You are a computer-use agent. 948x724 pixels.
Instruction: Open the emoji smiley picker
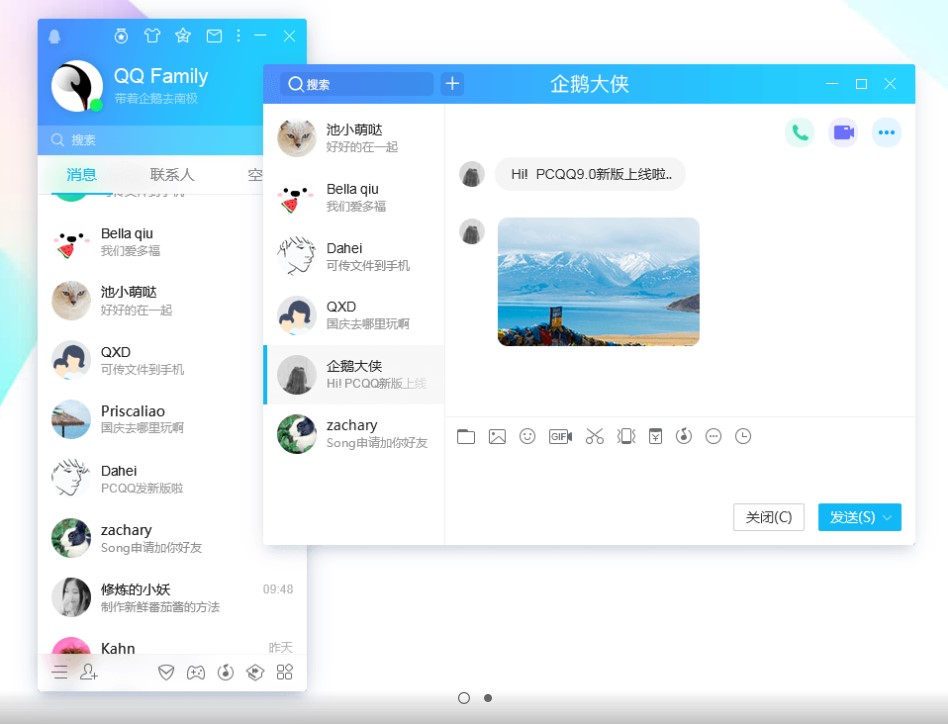tap(527, 436)
